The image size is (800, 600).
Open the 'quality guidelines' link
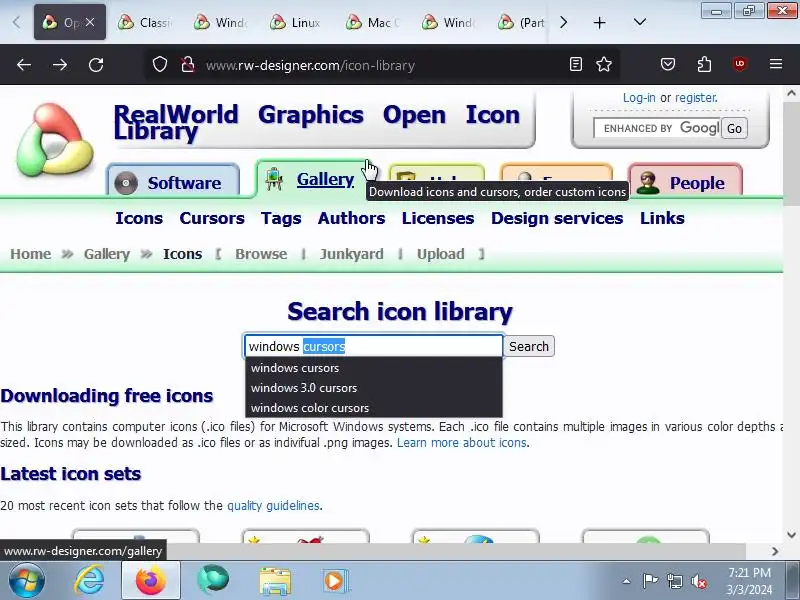(273, 506)
